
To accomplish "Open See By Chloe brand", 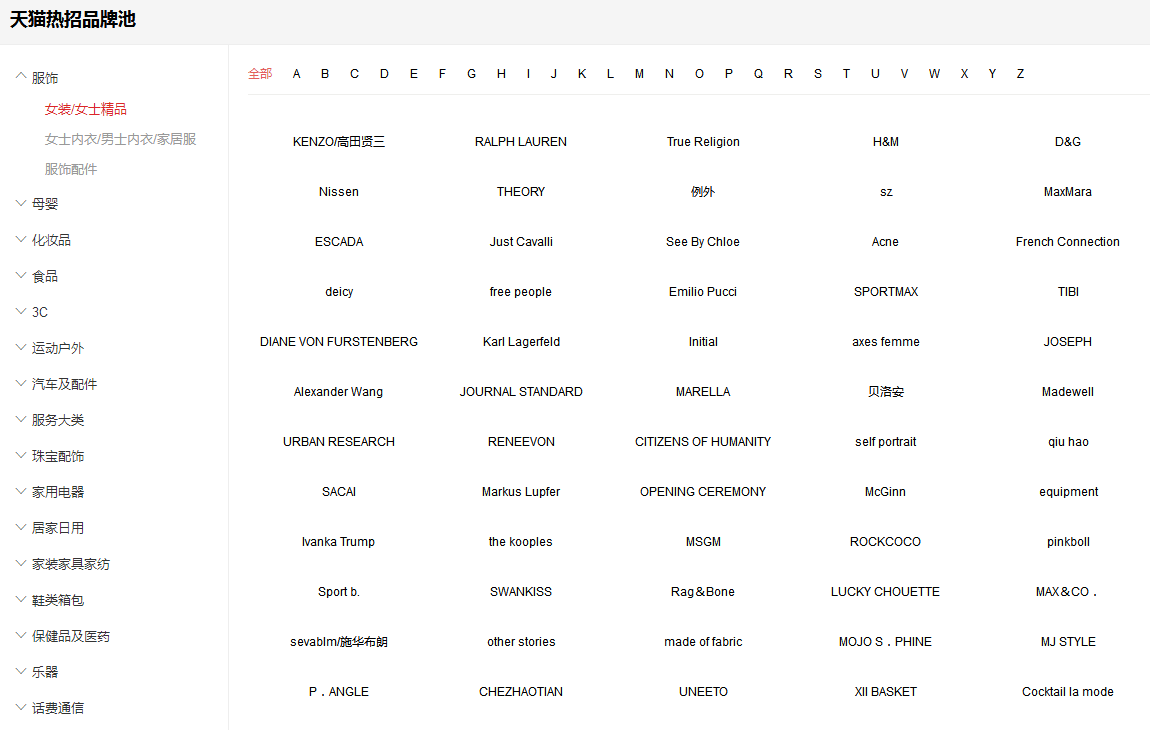I will pyautogui.click(x=703, y=241).
